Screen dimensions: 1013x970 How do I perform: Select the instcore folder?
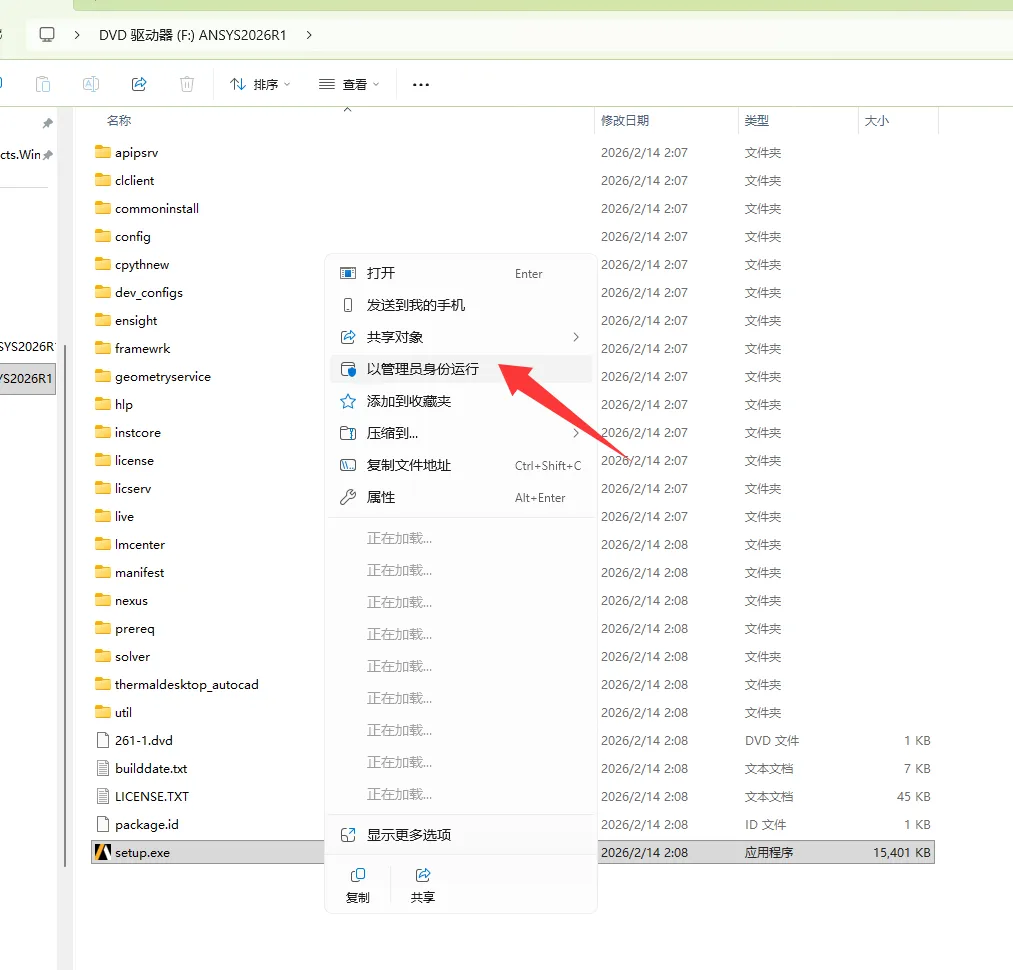click(138, 432)
